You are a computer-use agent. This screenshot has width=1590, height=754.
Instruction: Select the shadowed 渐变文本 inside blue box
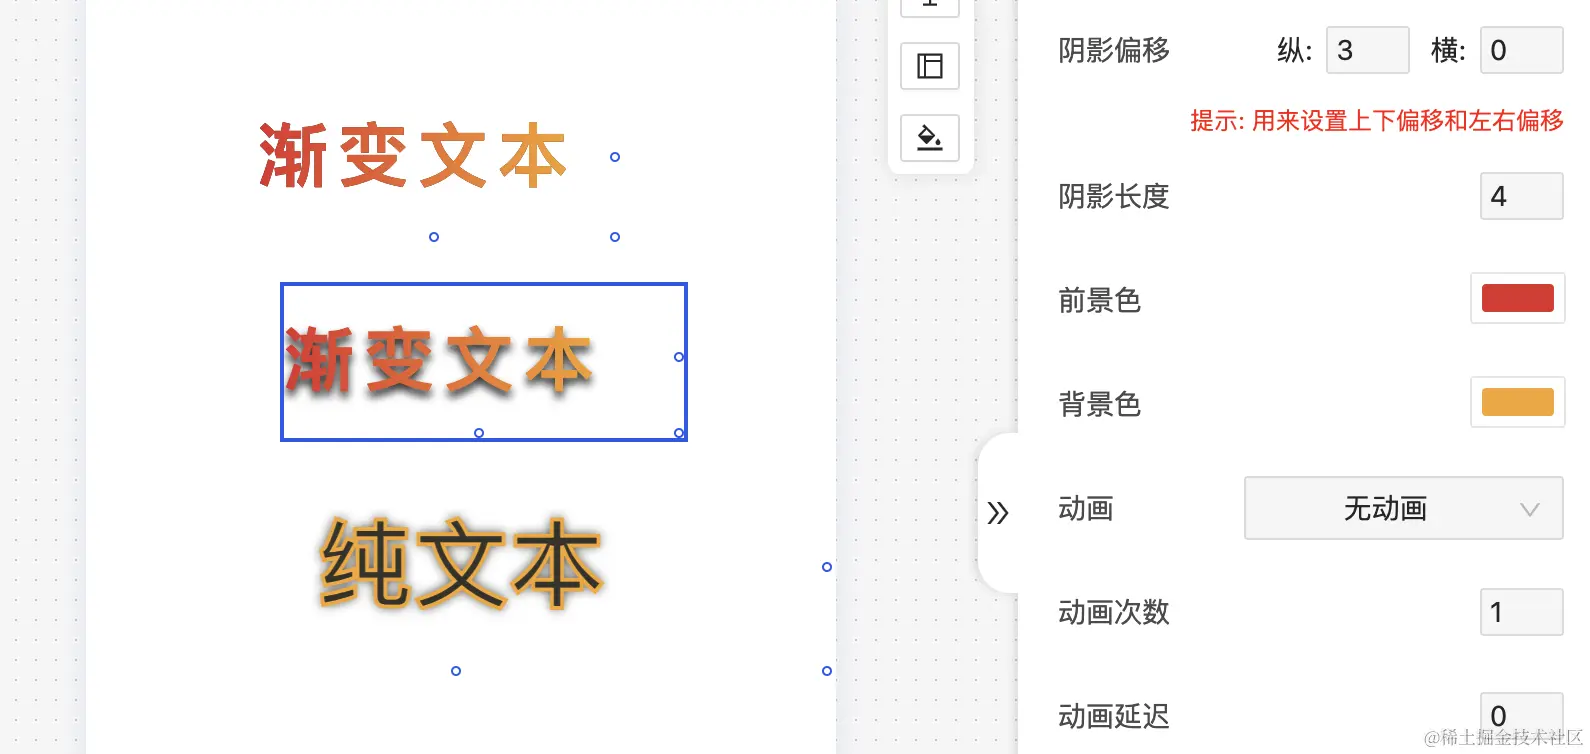coord(438,360)
